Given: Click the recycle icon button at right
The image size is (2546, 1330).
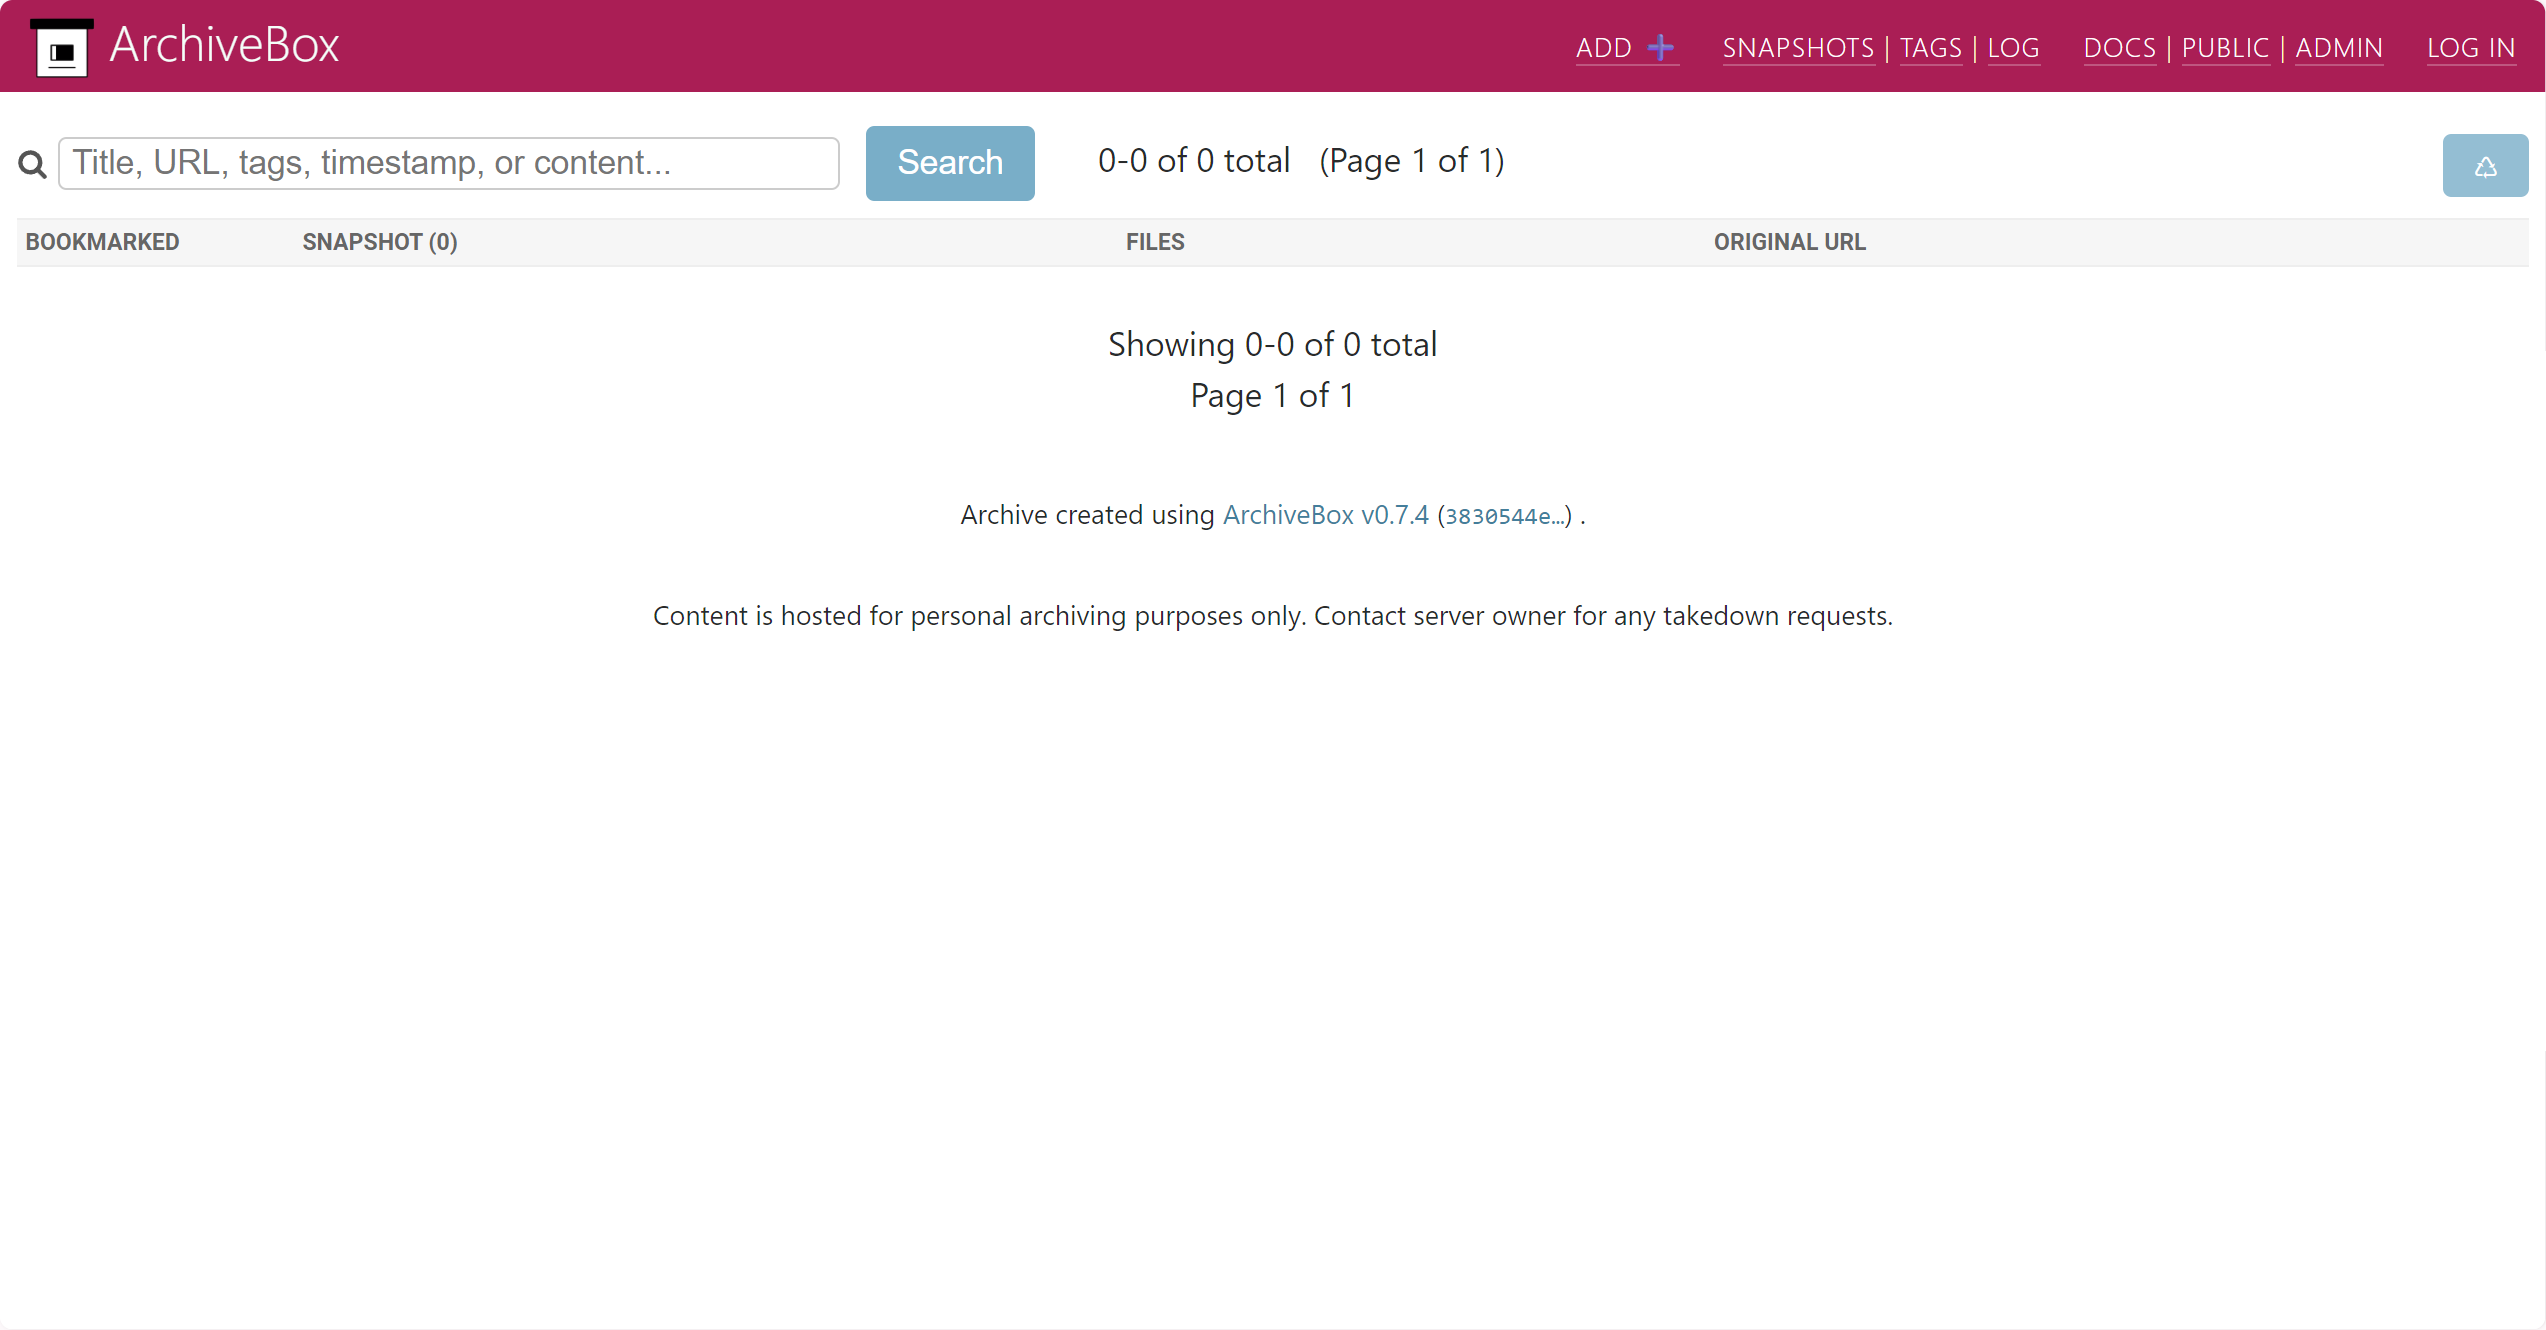Looking at the screenshot, I should (x=2485, y=166).
